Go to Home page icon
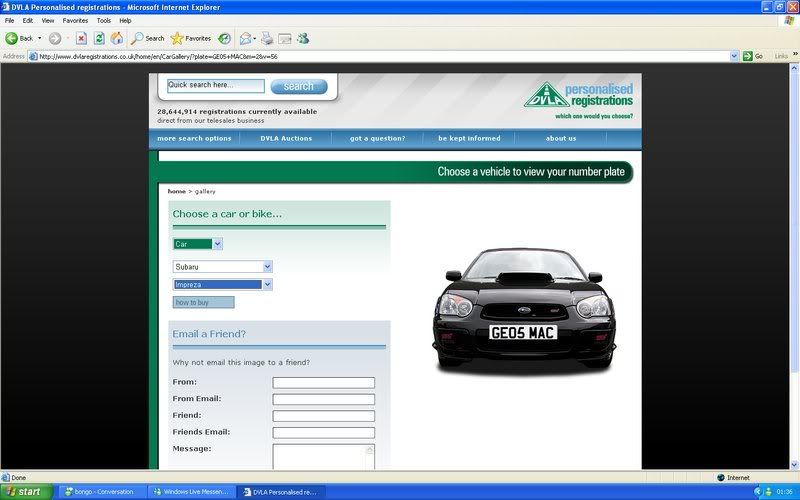The width and height of the screenshot is (800, 500). (117, 38)
